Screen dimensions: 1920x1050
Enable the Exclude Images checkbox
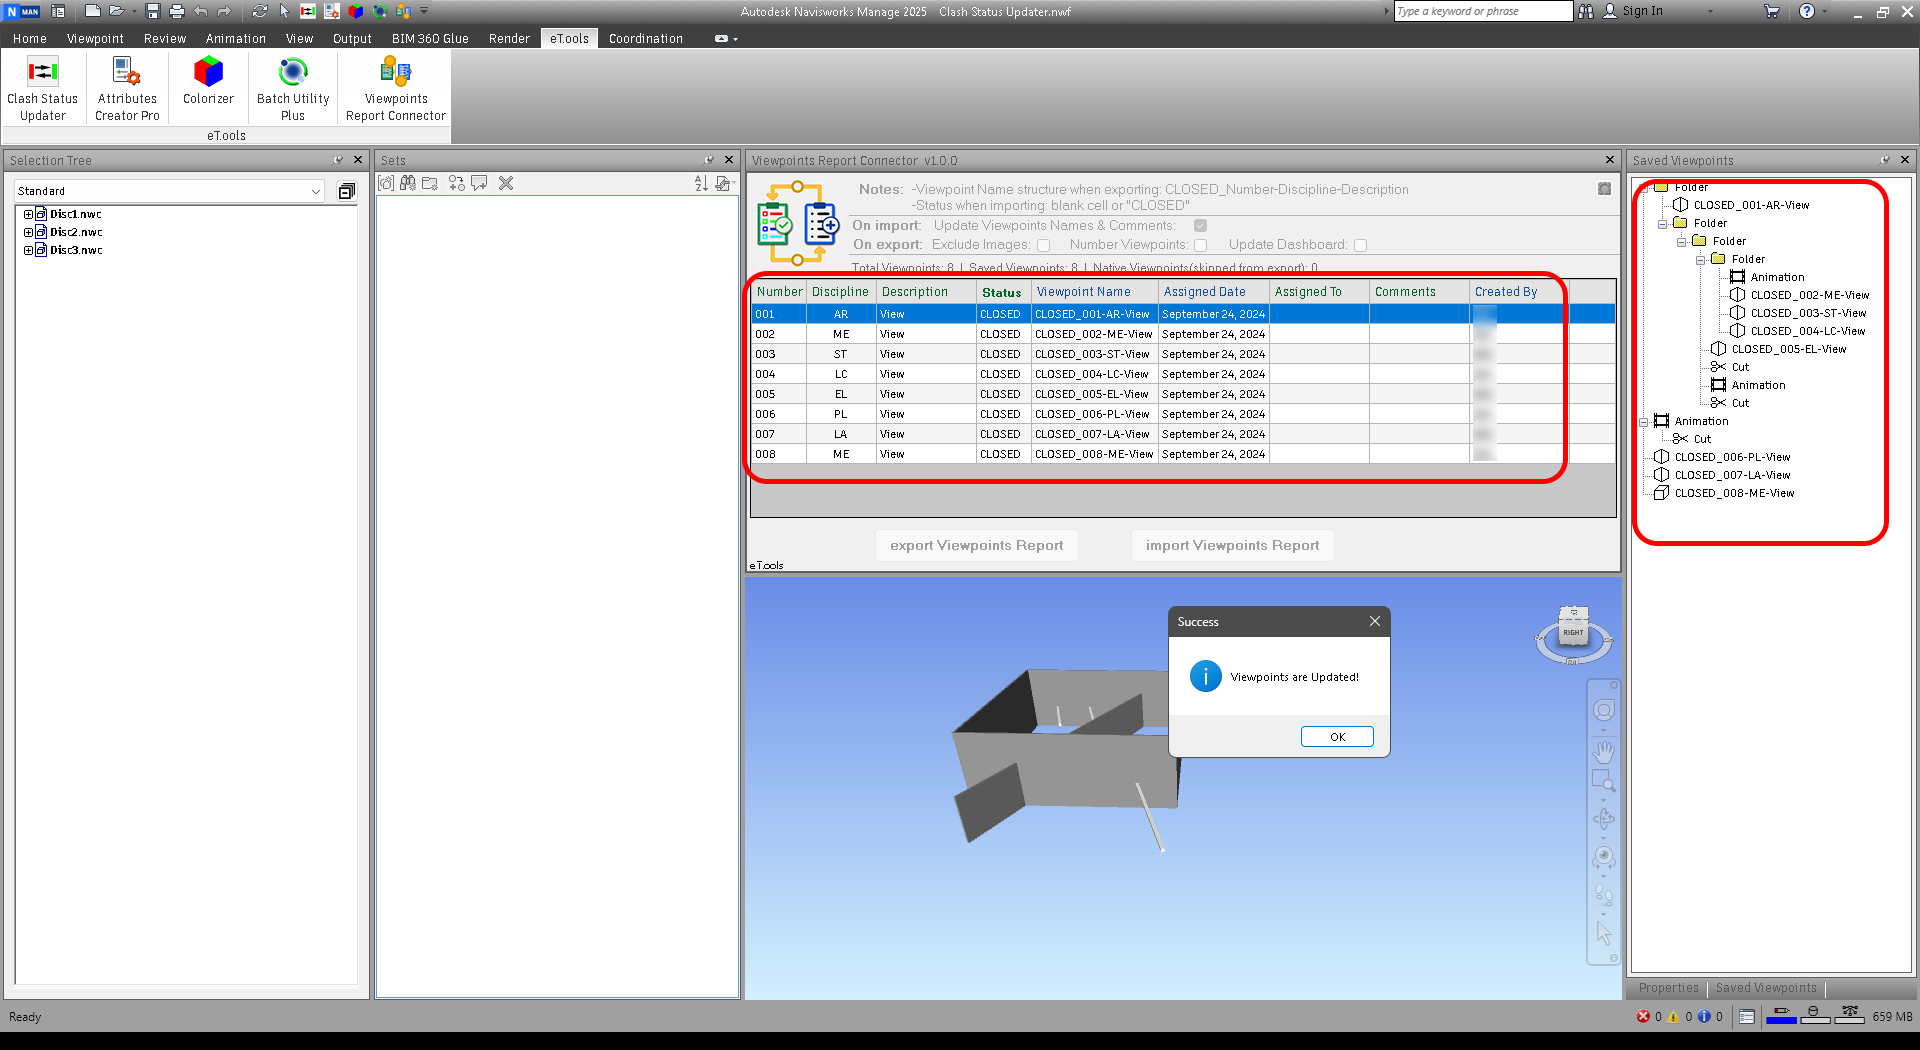pyautogui.click(x=1044, y=245)
